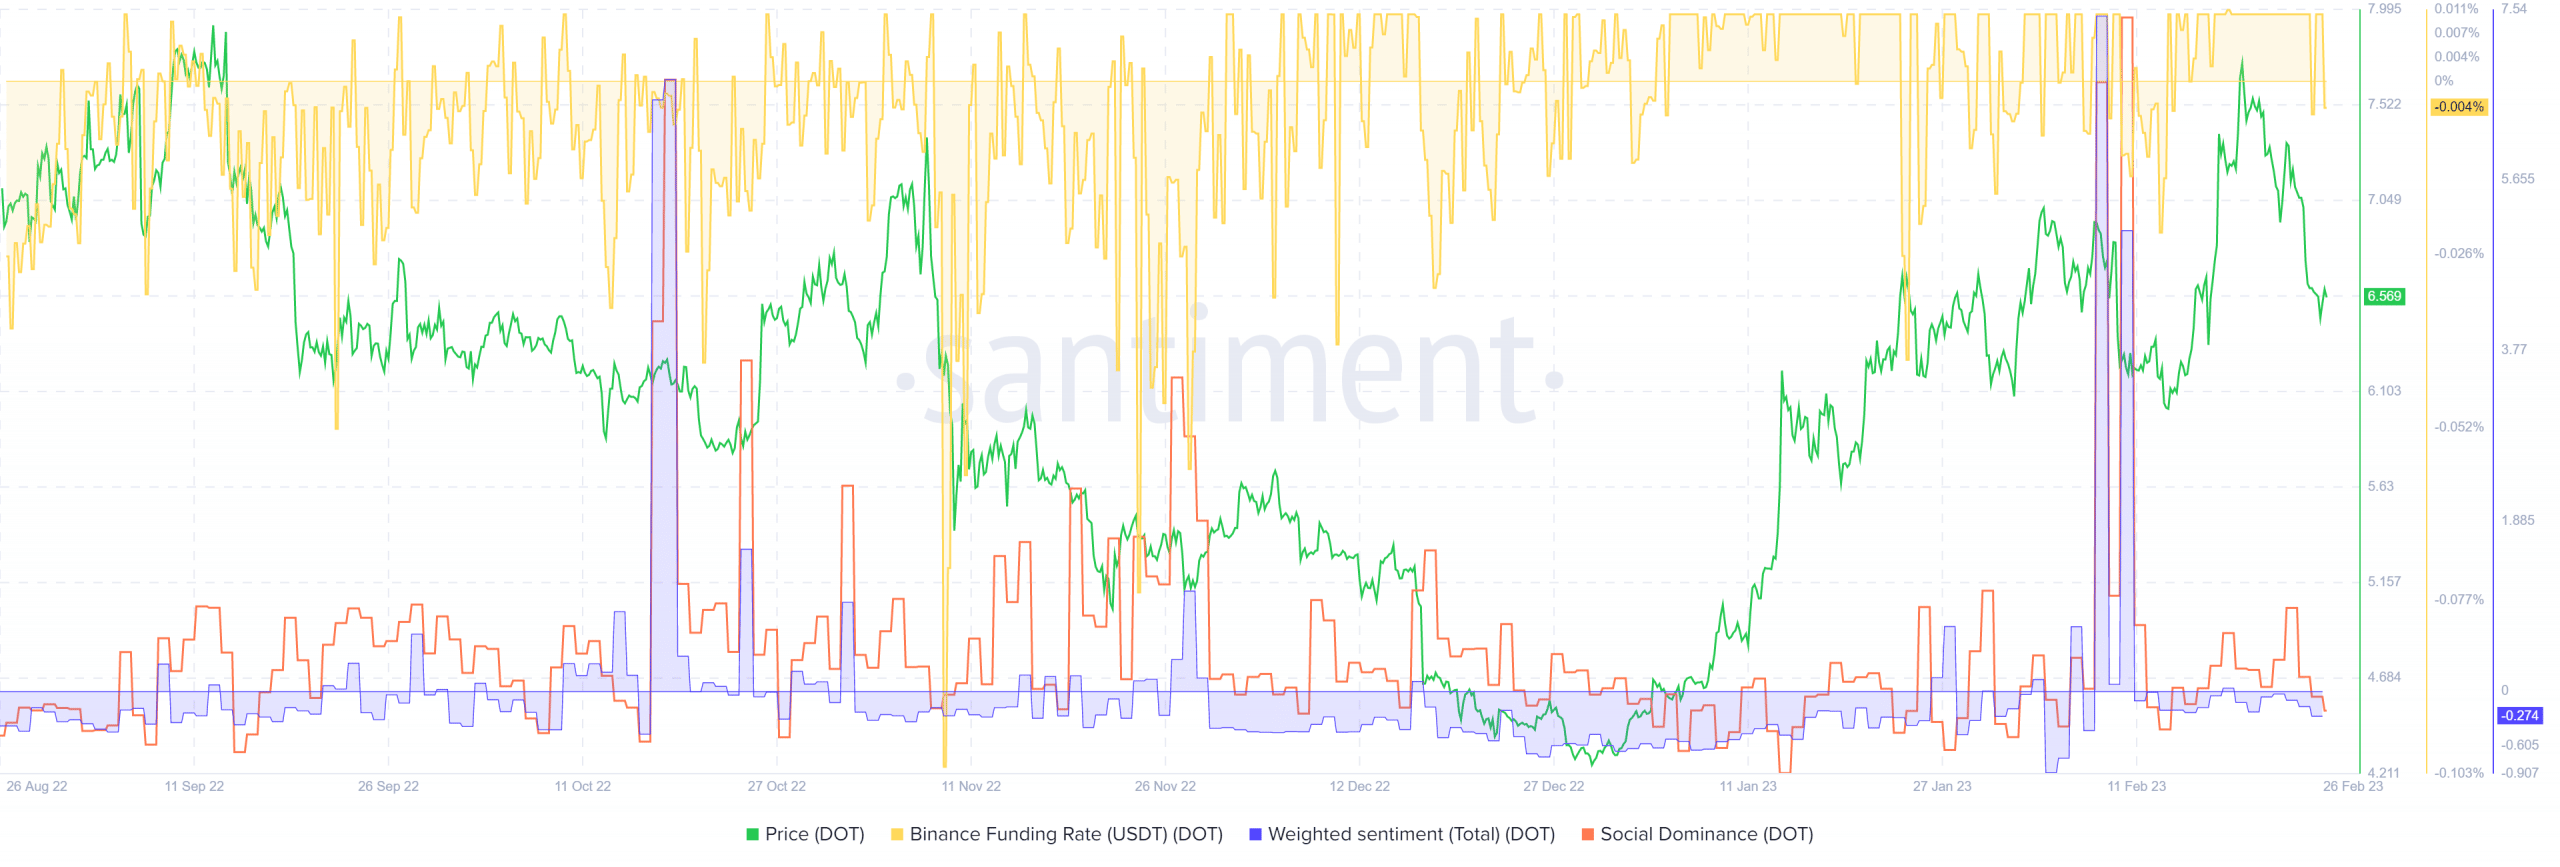Click the -0.103% funding rate axis value
This screenshot has width=2560, height=867.
(x=2458, y=773)
